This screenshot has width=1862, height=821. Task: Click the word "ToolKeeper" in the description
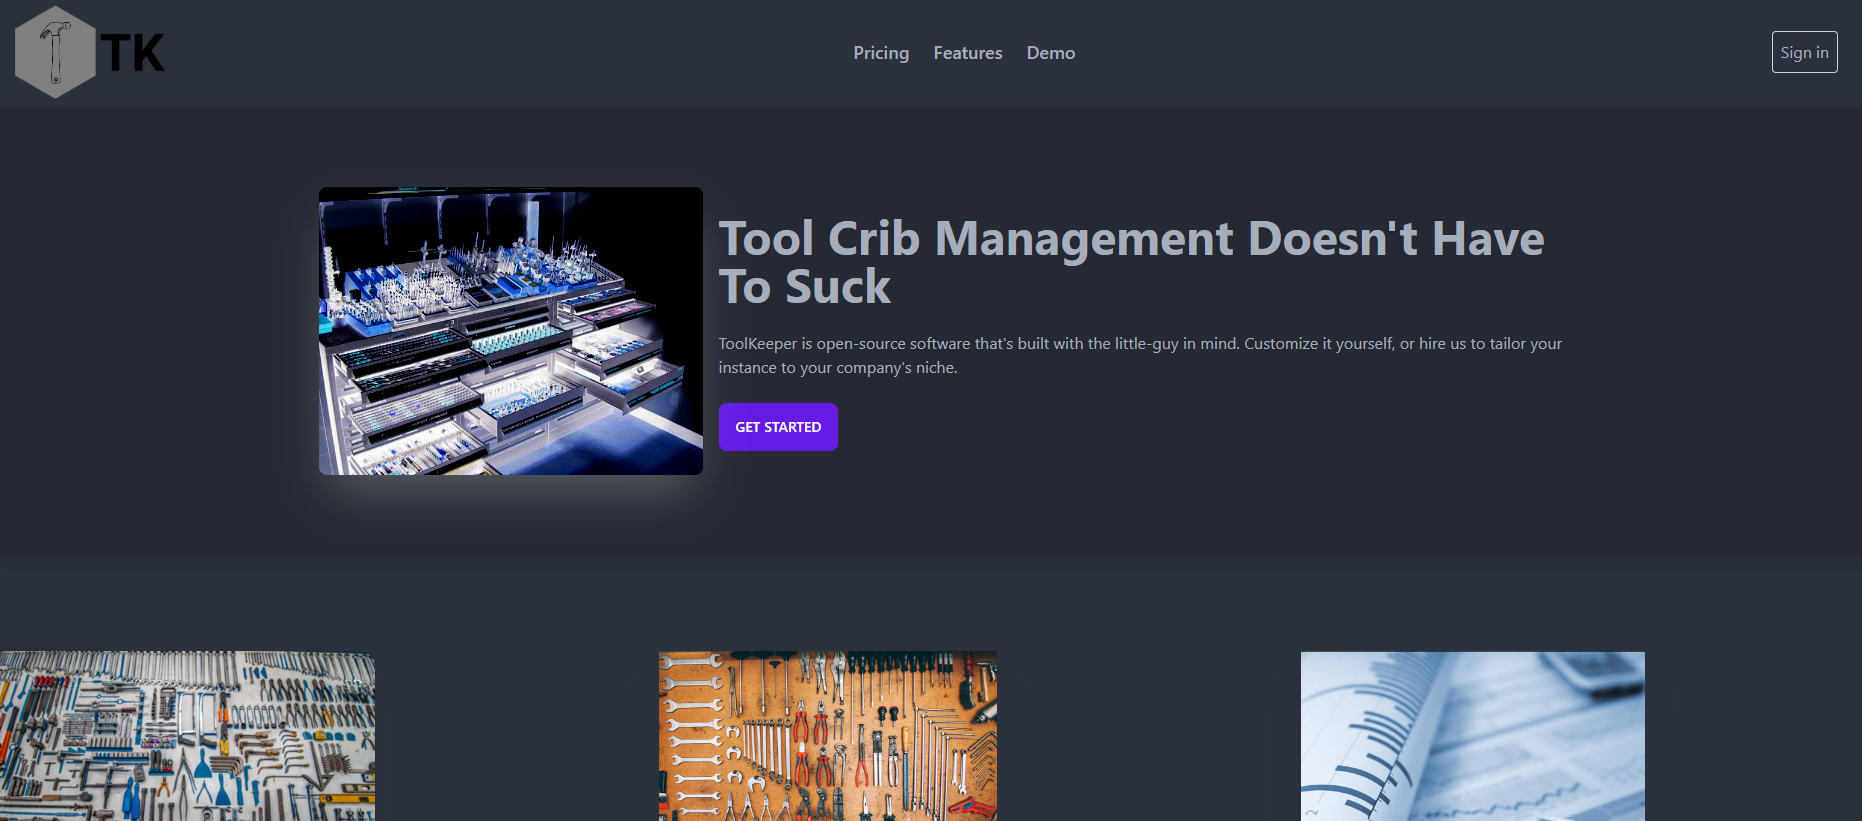(757, 344)
